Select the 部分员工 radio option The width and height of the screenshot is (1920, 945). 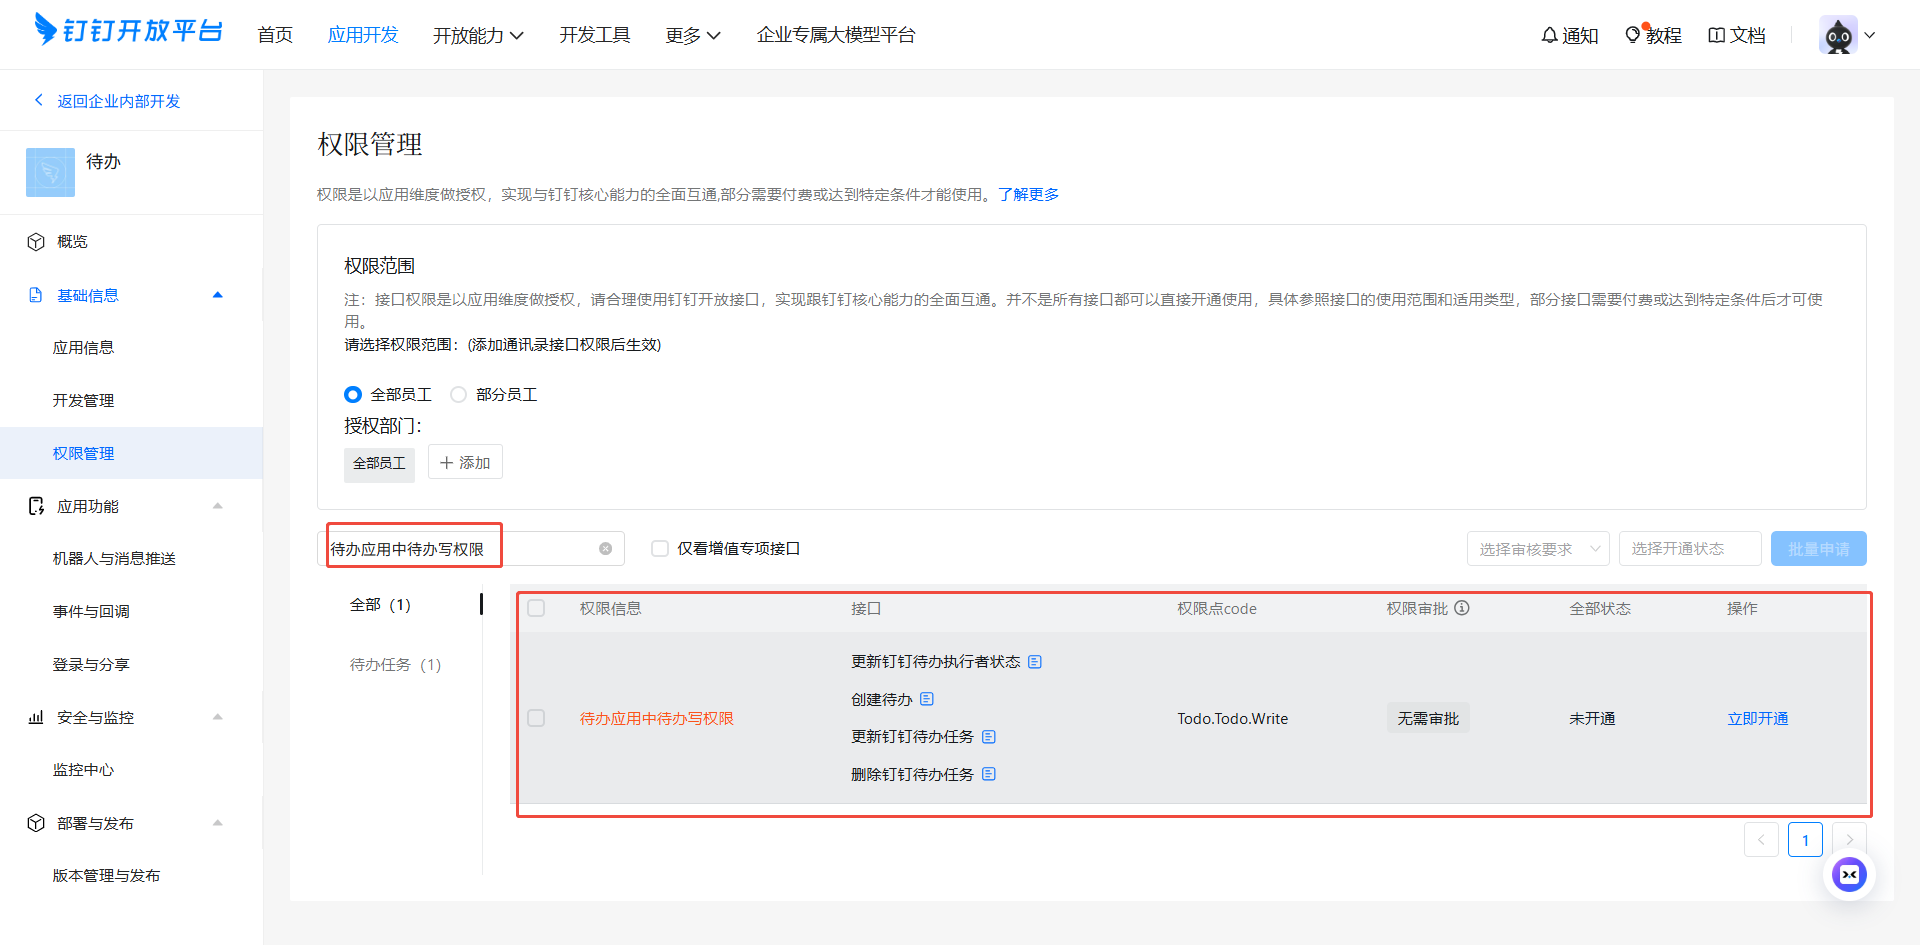click(x=459, y=395)
